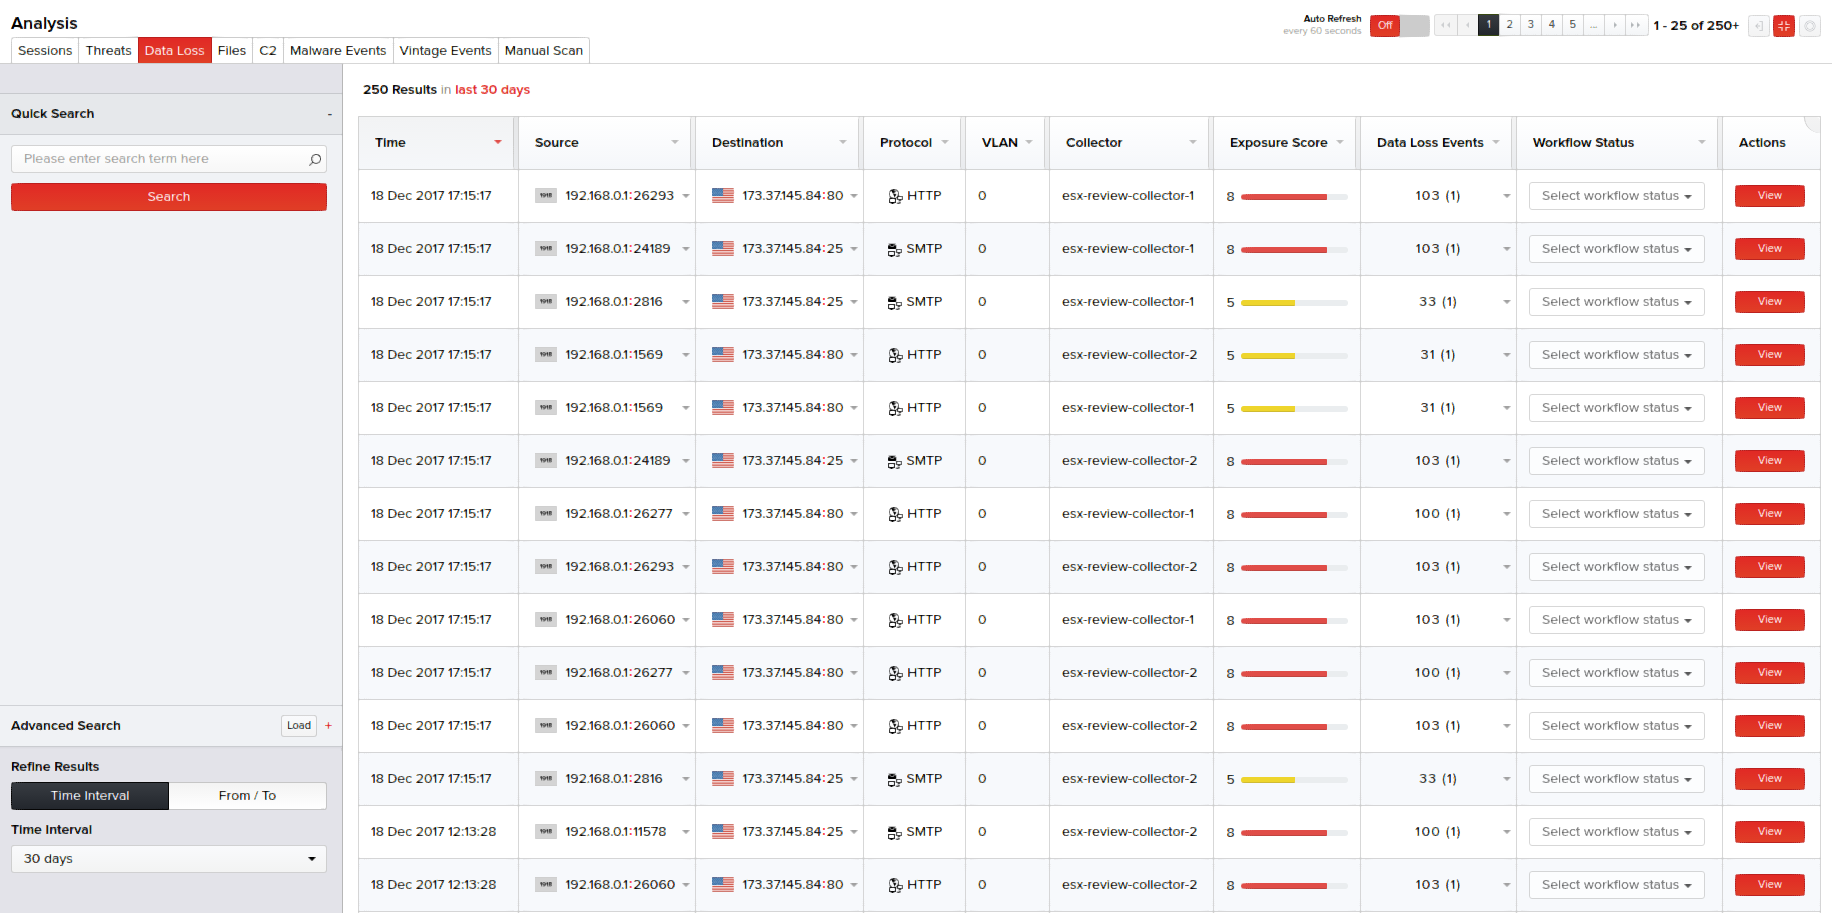
Task: Toggle the Auto Refresh switch
Action: pyautogui.click(x=1399, y=26)
